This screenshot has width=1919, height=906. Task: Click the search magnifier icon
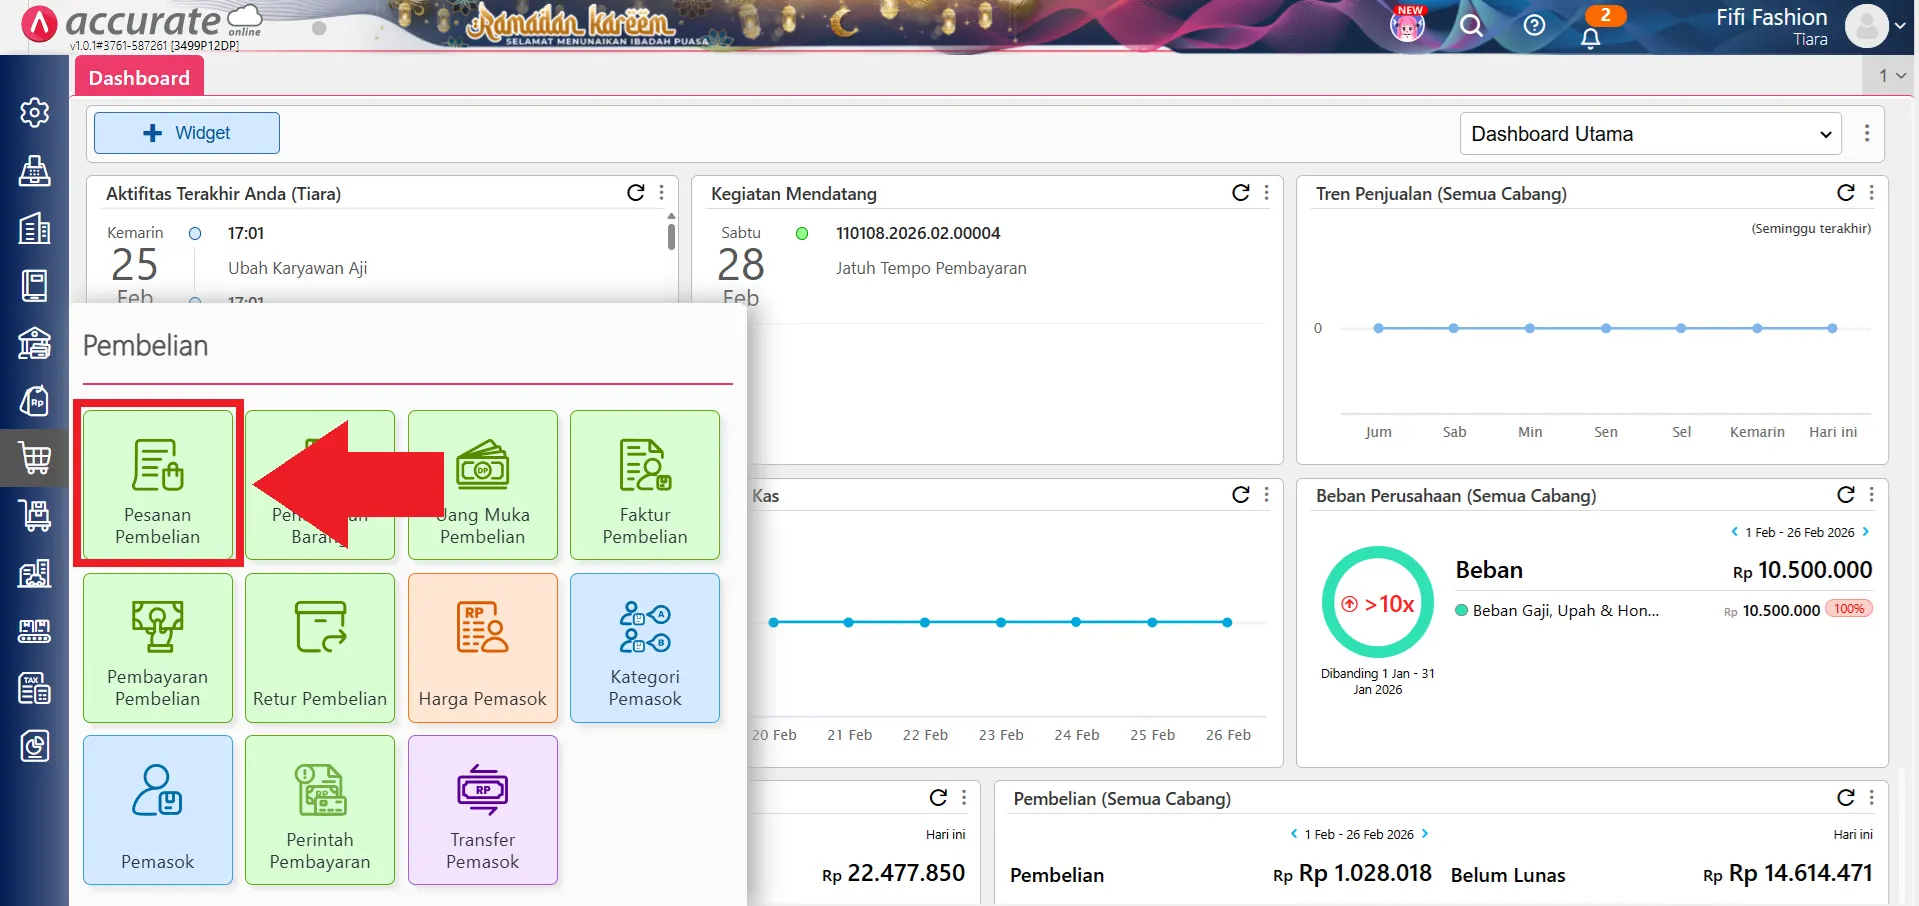pos(1471,26)
